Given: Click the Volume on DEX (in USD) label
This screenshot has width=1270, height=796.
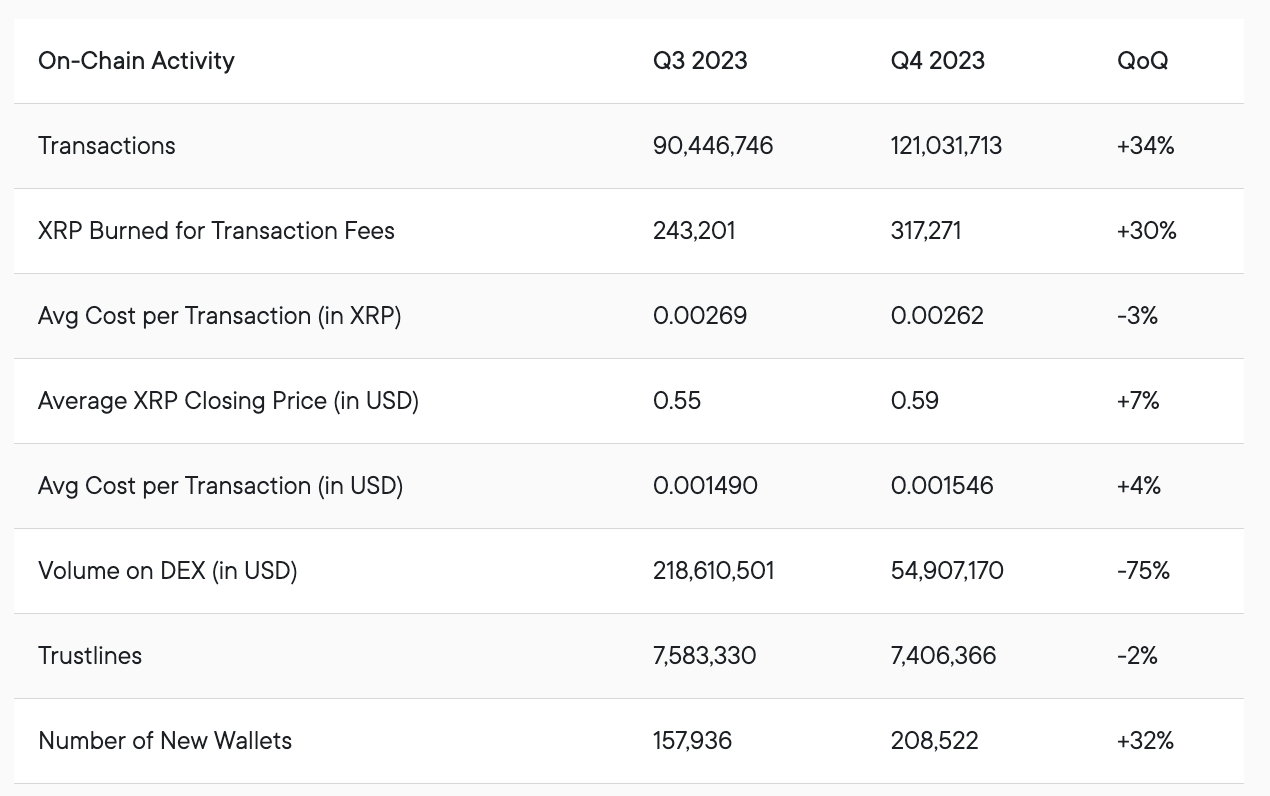Looking at the screenshot, I should coord(168,571).
